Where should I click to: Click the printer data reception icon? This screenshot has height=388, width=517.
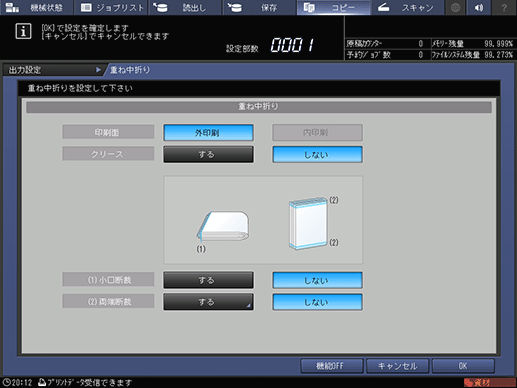coord(42,382)
